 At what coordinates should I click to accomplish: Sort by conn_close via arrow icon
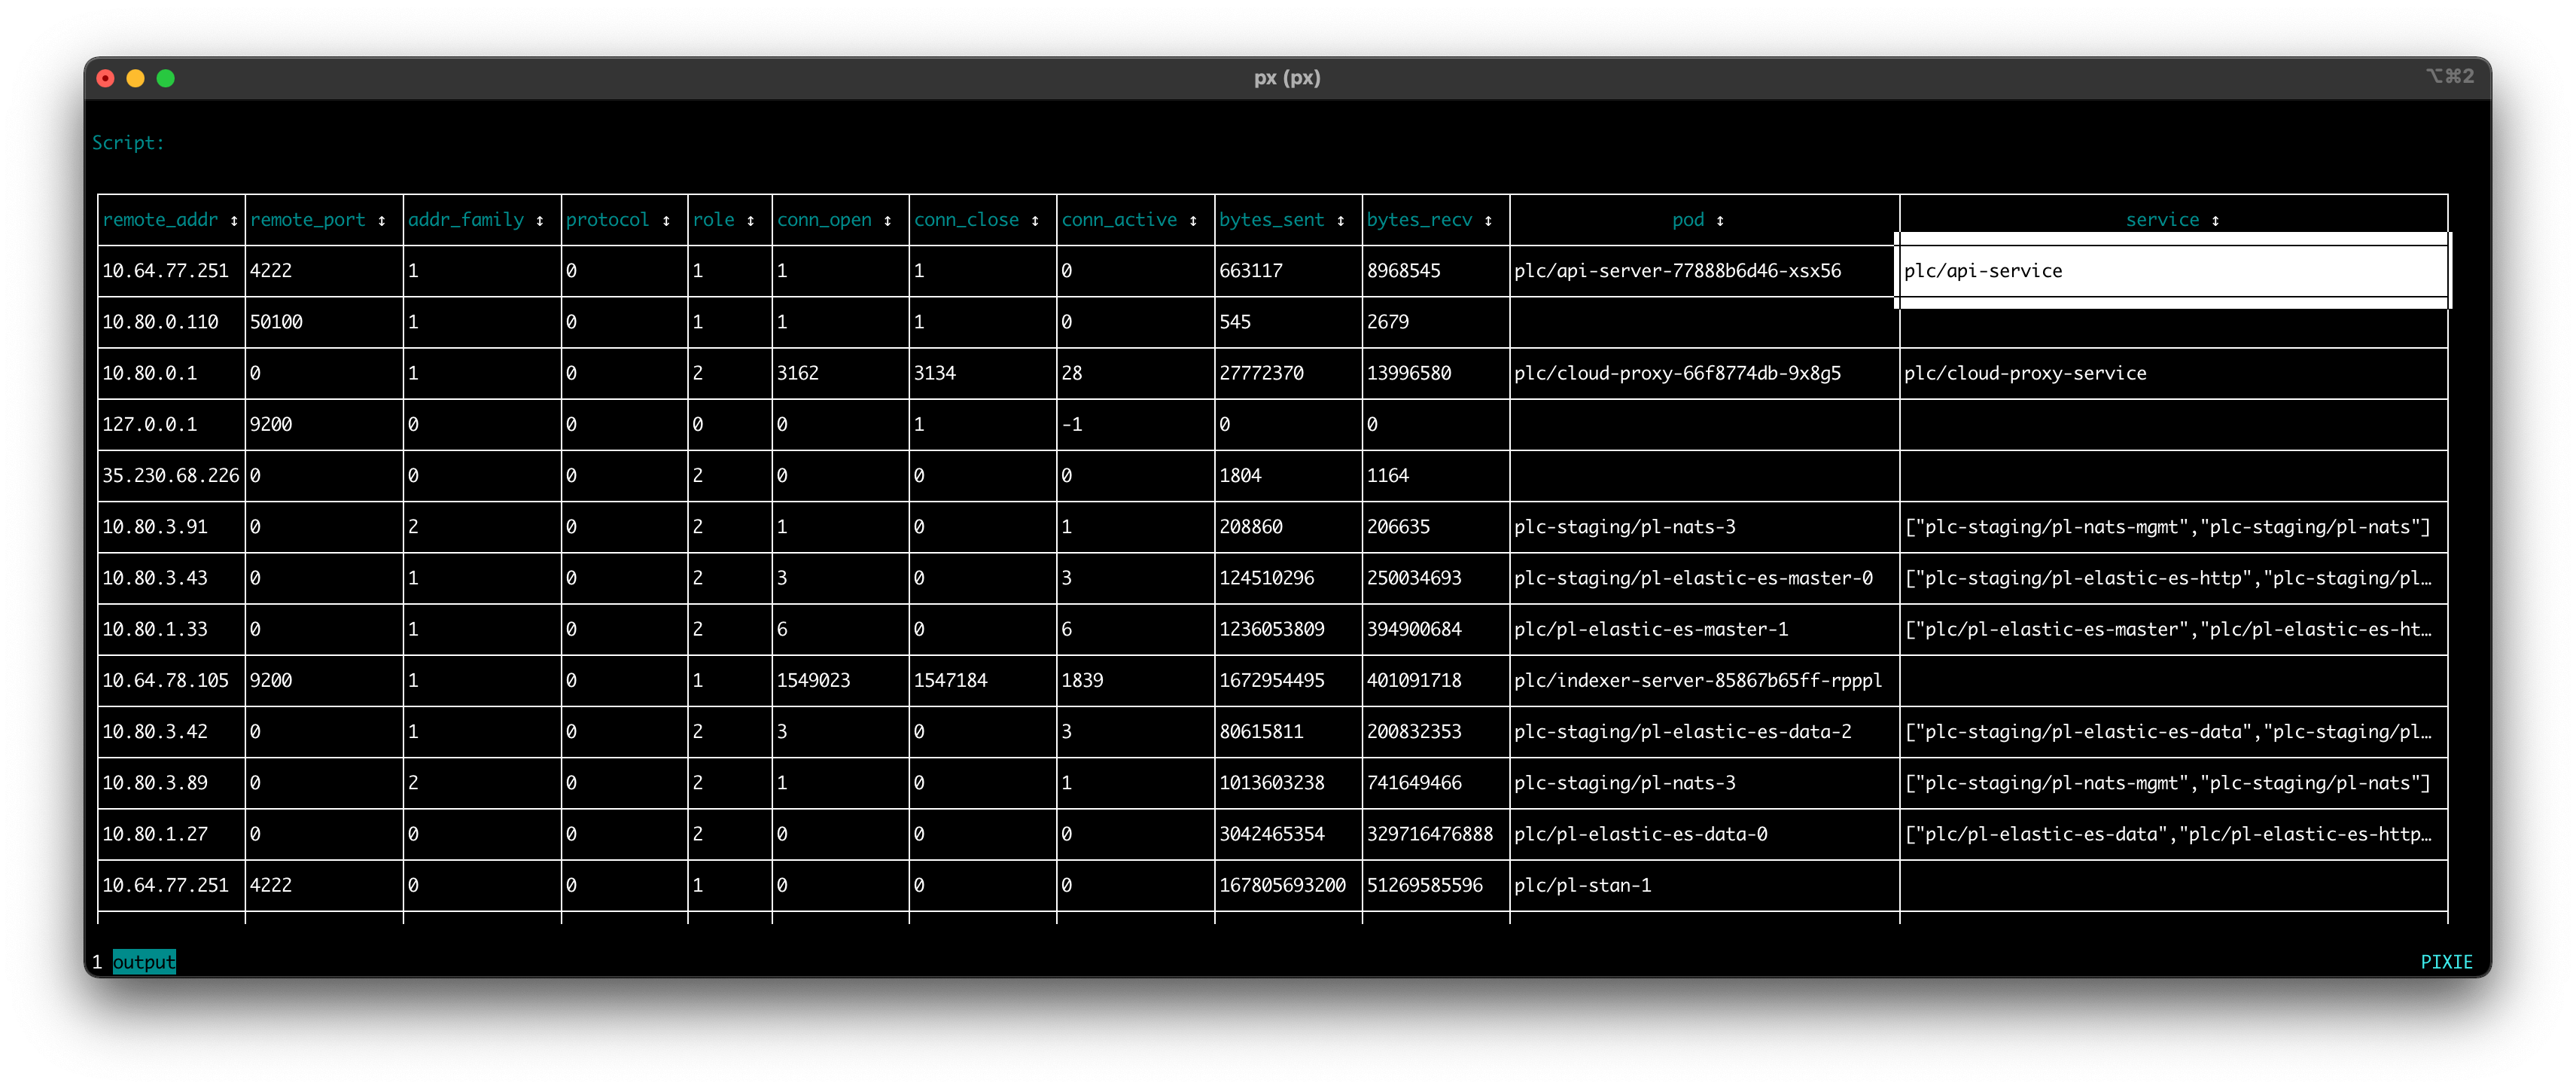coord(1035,221)
